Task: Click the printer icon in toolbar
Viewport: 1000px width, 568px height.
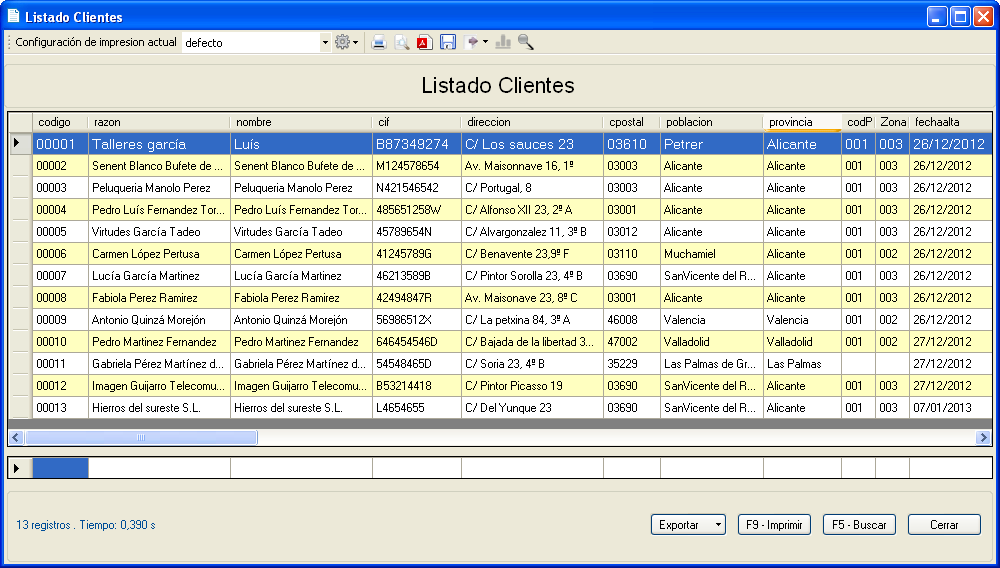Action: point(379,42)
